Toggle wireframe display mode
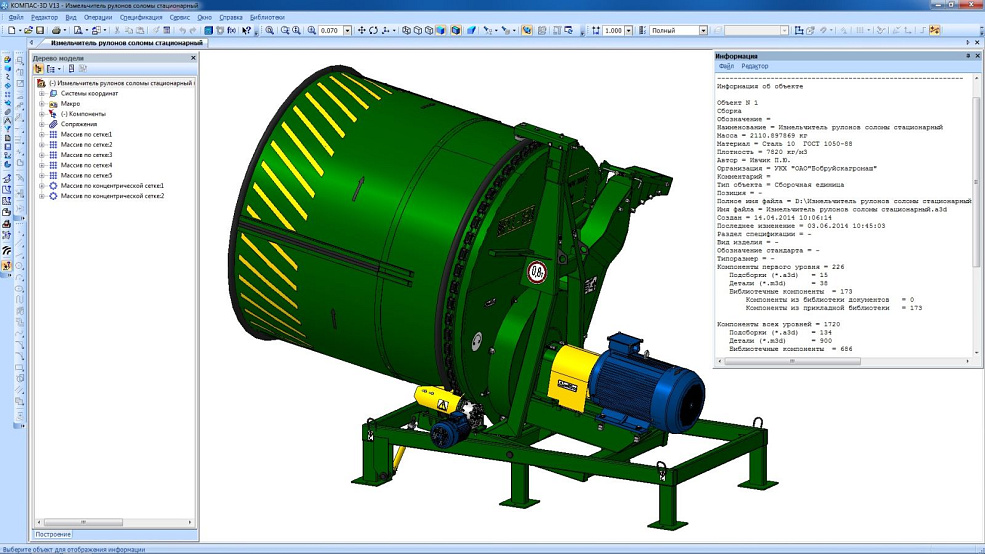The image size is (985, 554). tap(406, 31)
